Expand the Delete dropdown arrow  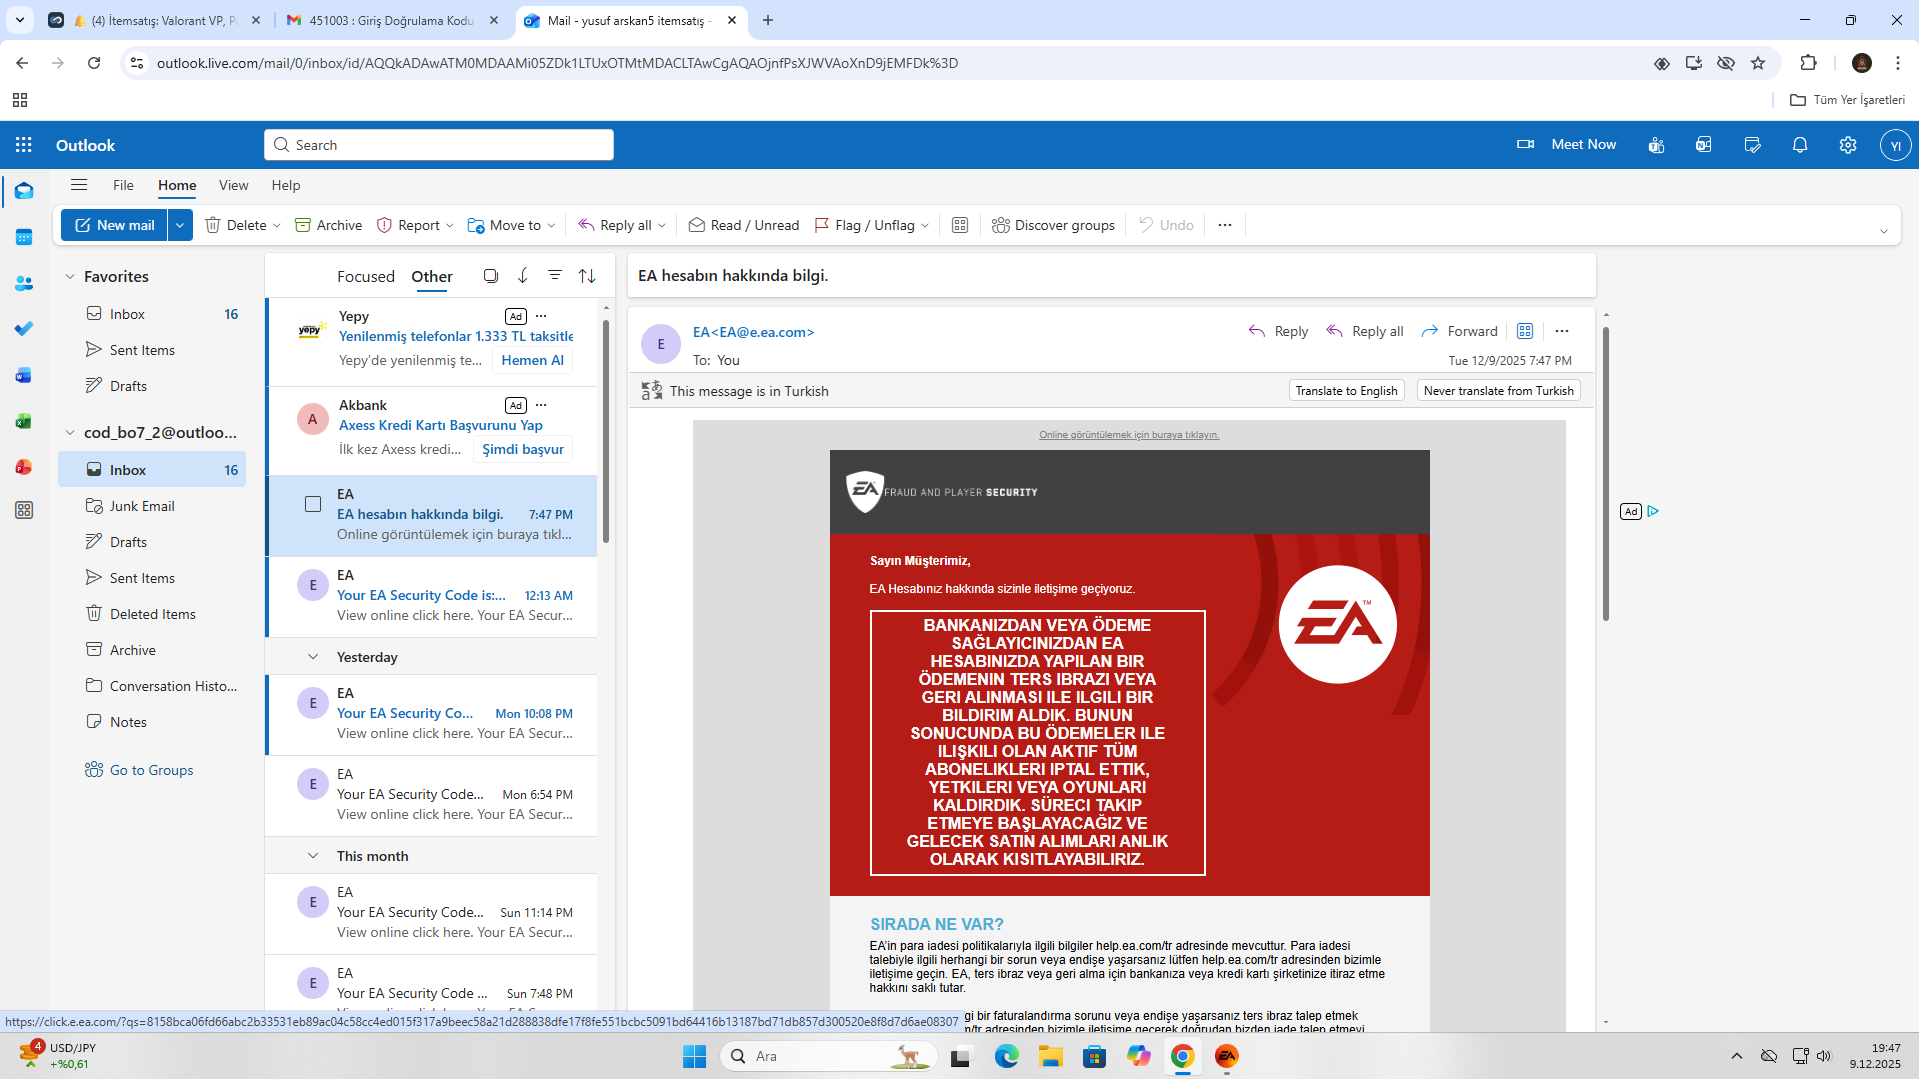[277, 226]
